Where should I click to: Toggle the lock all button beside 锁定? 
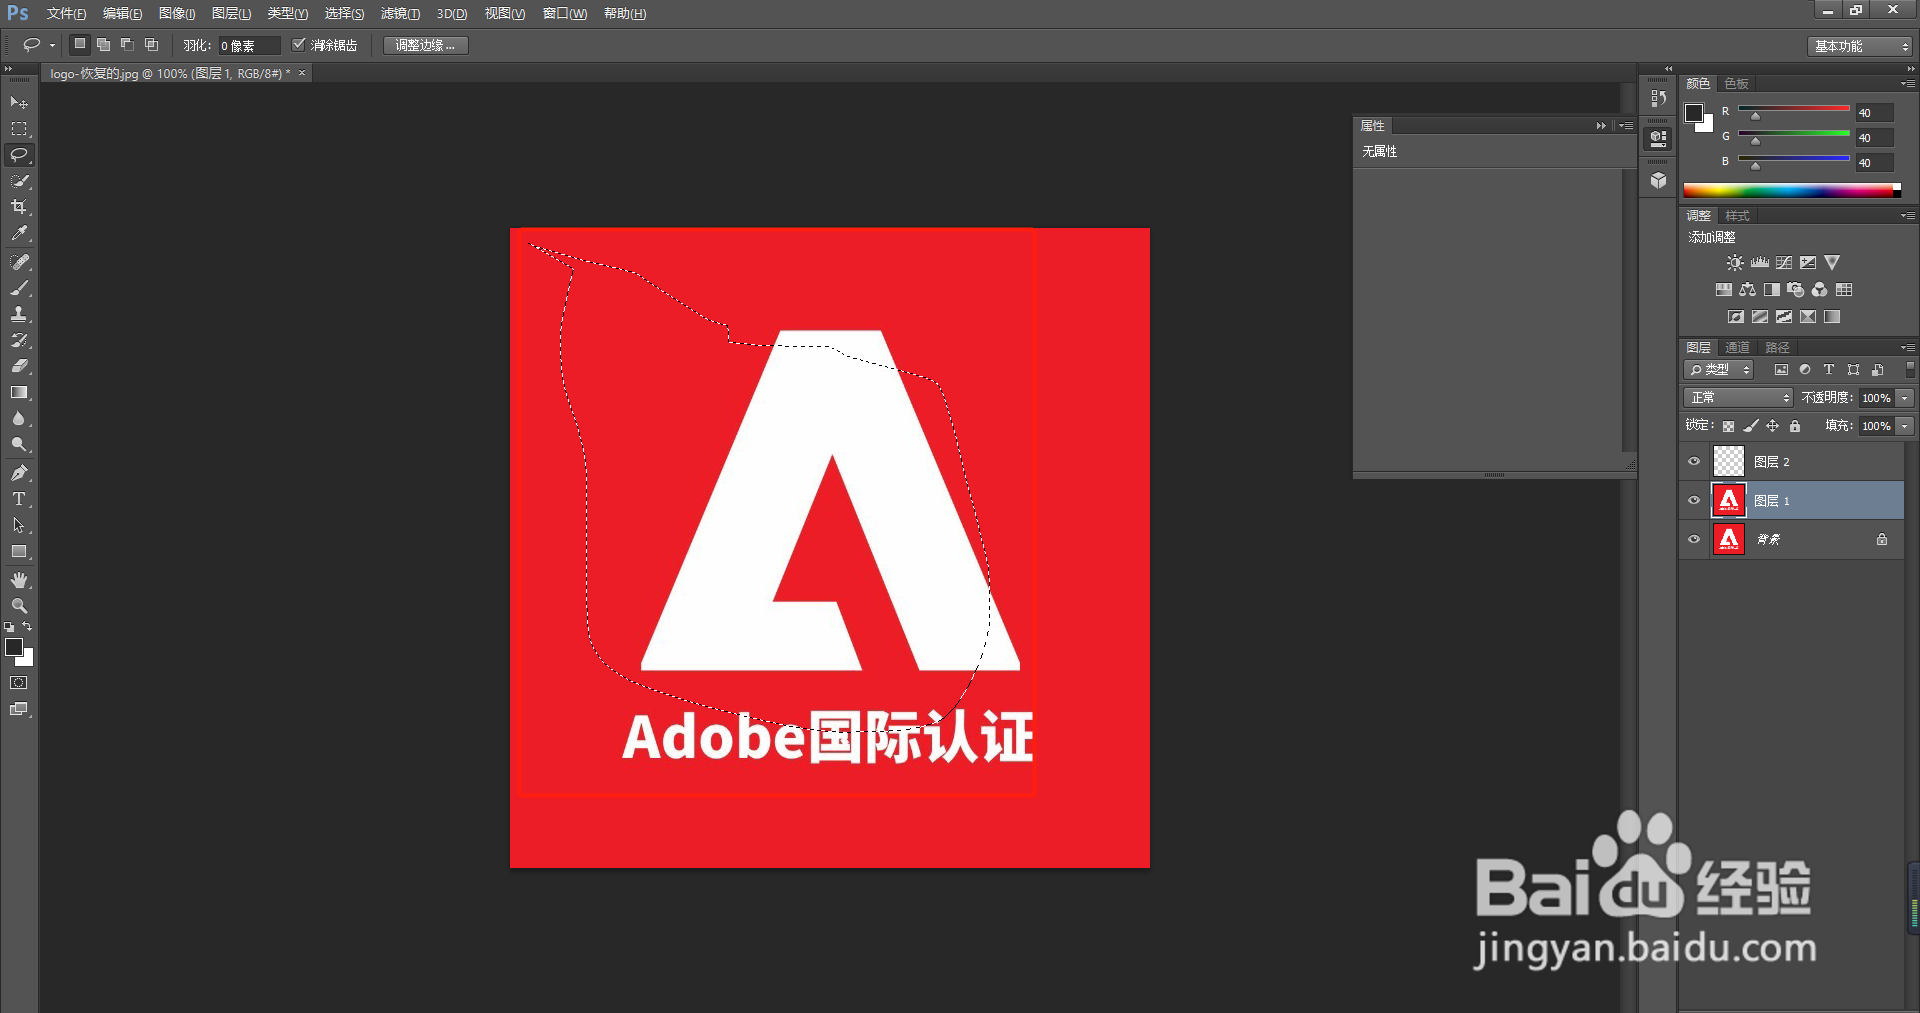coord(1795,426)
